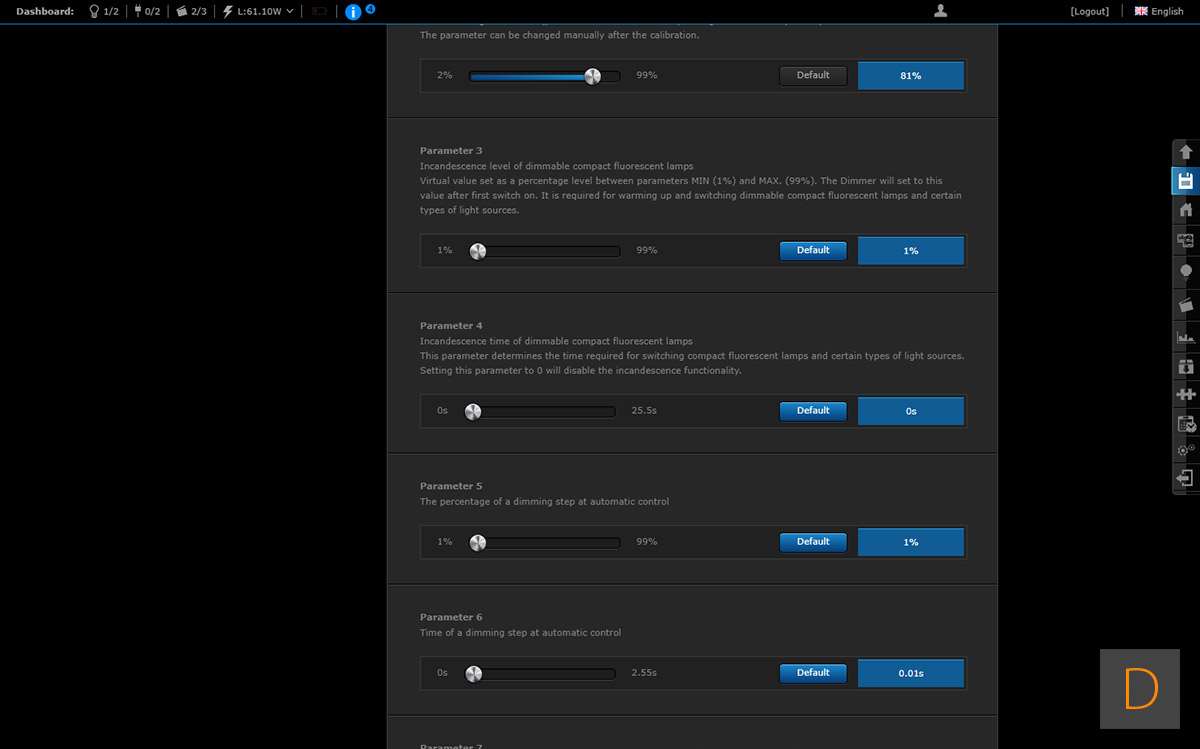Click the Parameter 6 value field 0.01s
1200x749 pixels.
pyautogui.click(x=910, y=673)
